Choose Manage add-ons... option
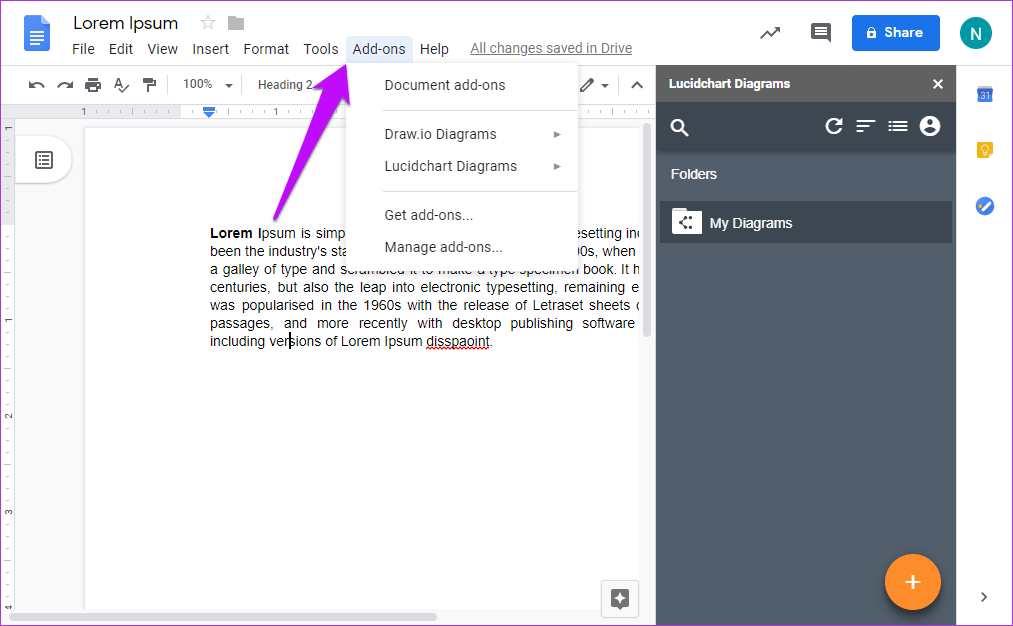1013x626 pixels. click(462, 247)
